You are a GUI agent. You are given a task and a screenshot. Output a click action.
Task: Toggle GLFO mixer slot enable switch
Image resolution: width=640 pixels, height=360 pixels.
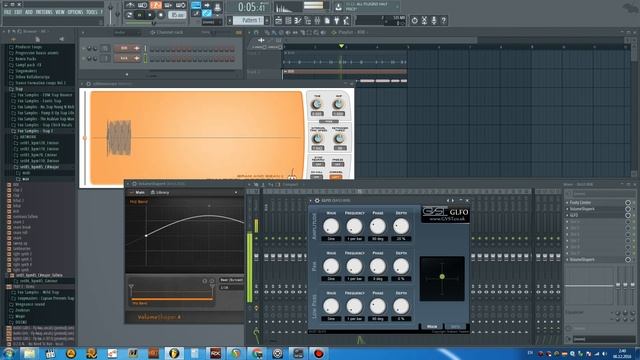pyautogui.click(x=628, y=215)
